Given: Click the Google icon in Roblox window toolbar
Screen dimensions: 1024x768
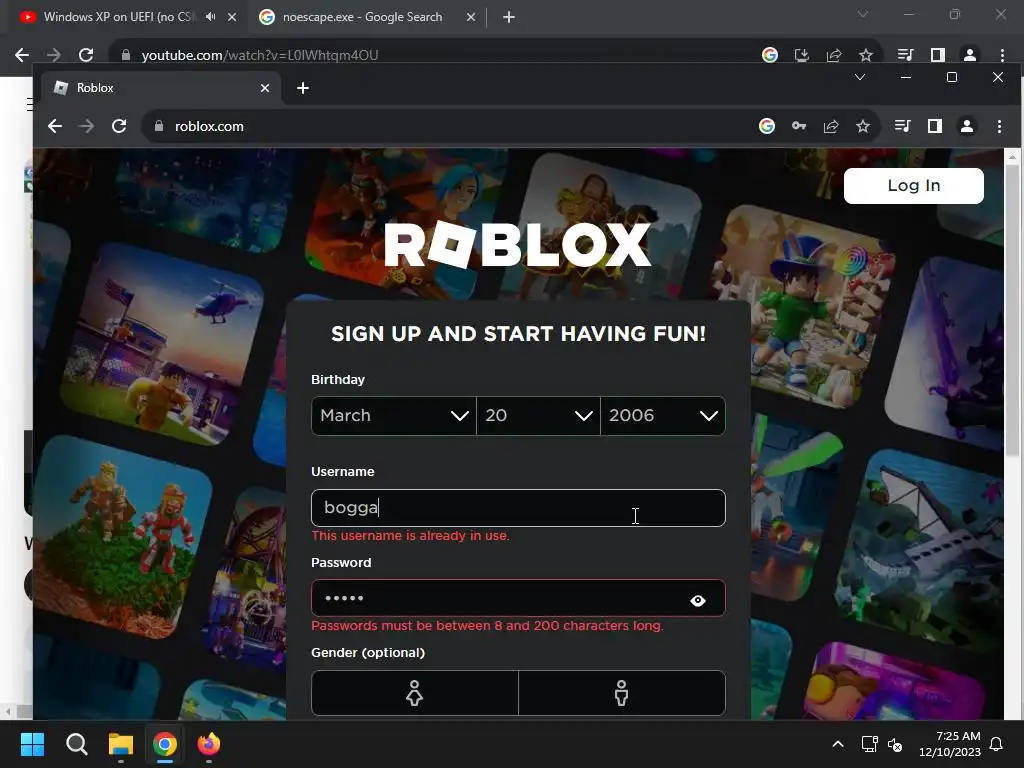Looking at the screenshot, I should 767,126.
